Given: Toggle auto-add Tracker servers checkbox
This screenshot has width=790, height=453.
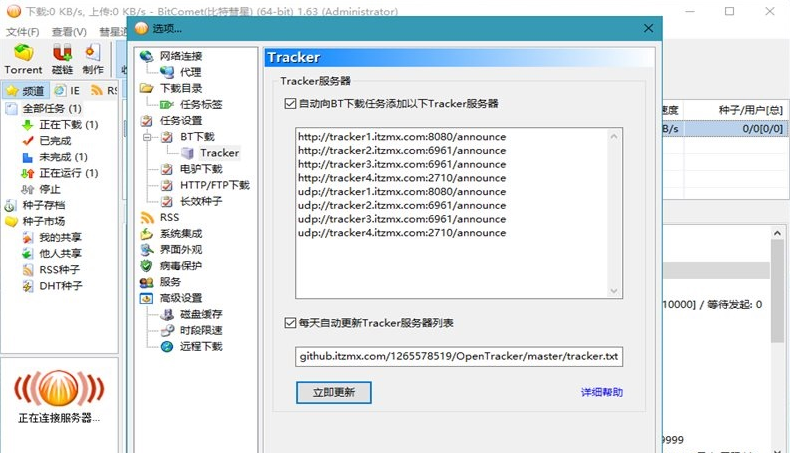Looking at the screenshot, I should click(290, 104).
